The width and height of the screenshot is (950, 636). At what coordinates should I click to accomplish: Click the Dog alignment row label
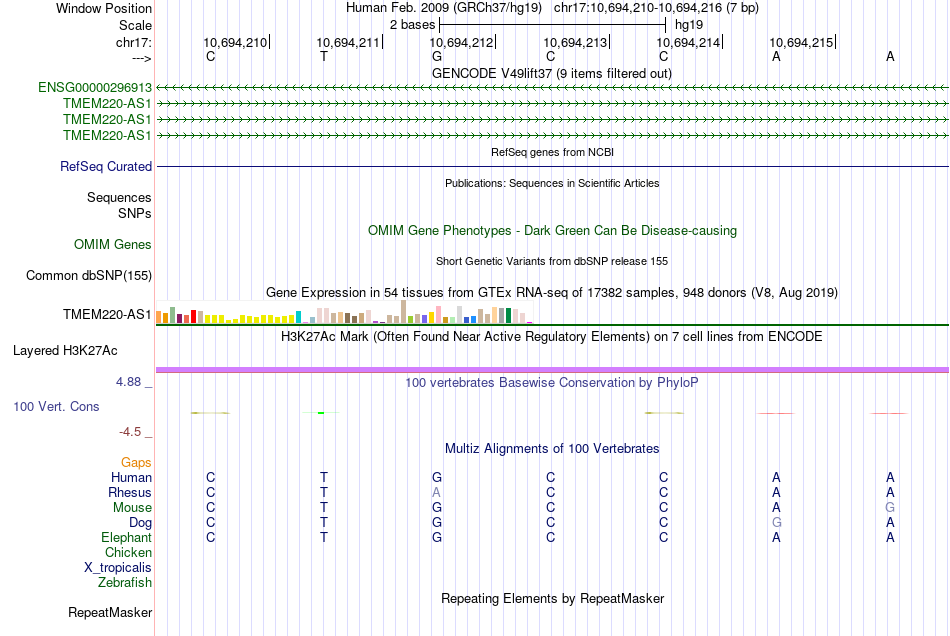[x=141, y=523]
